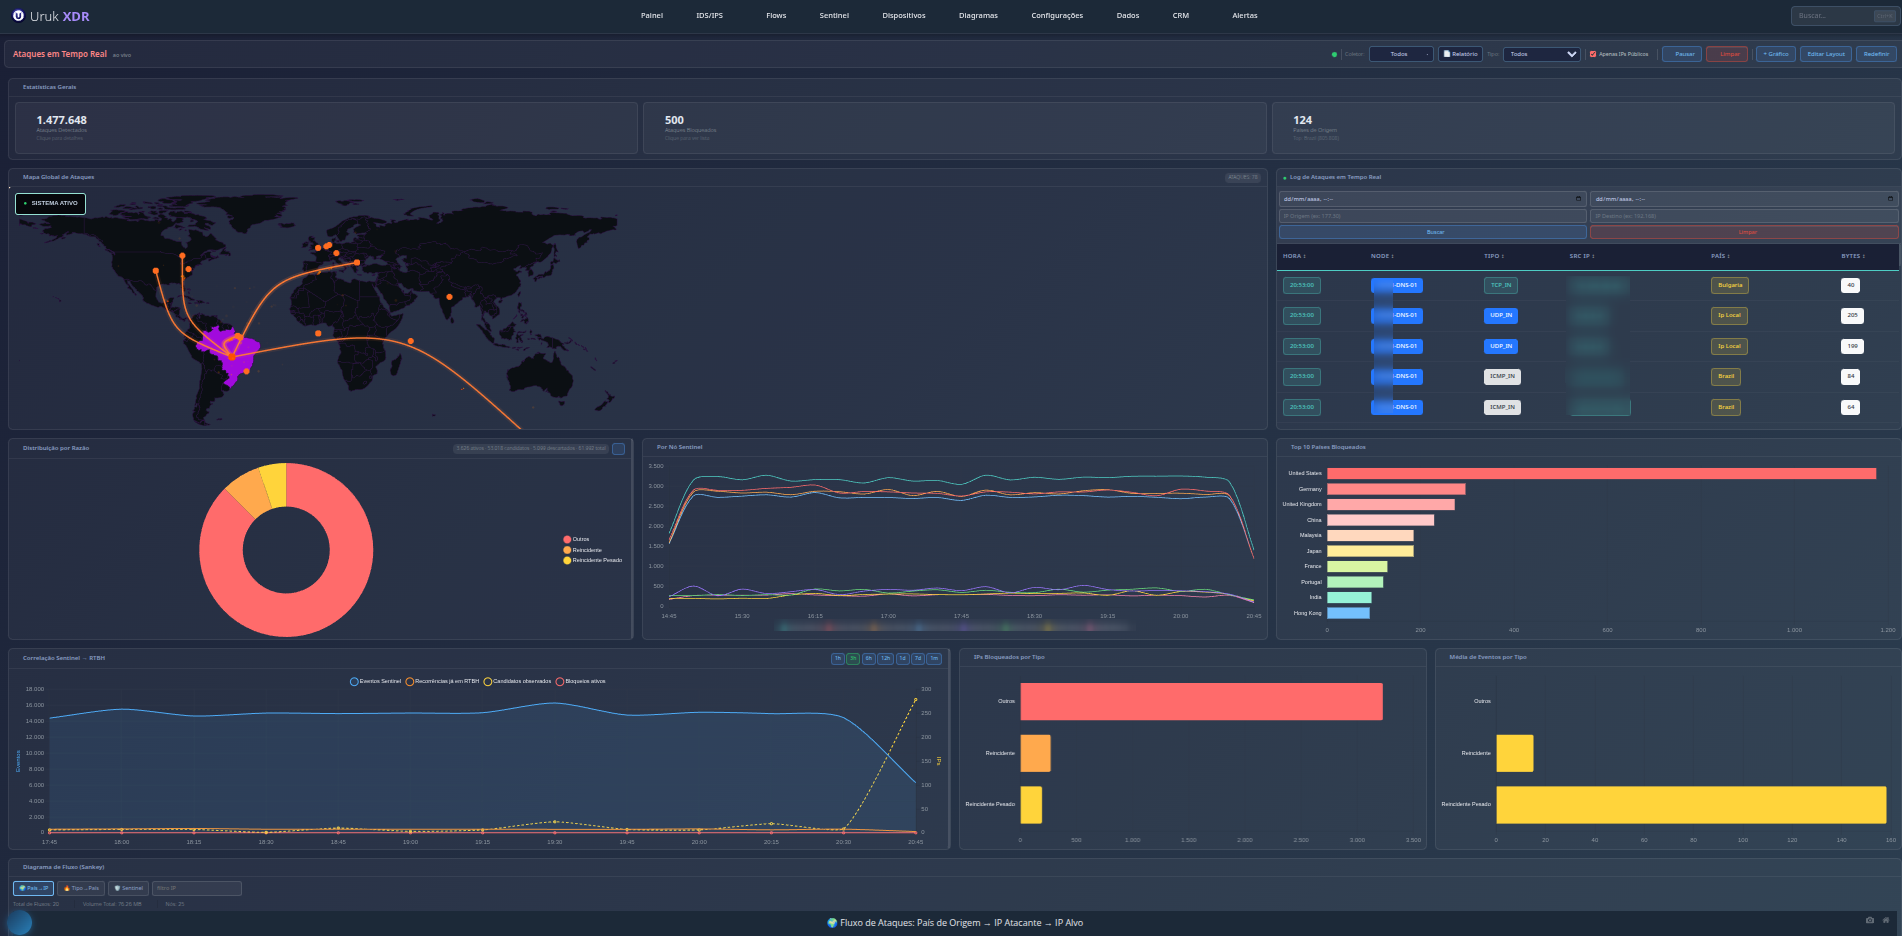Toggle Reincidente Pesado legend in donut chart
This screenshot has width=1902, height=936.
[593, 560]
